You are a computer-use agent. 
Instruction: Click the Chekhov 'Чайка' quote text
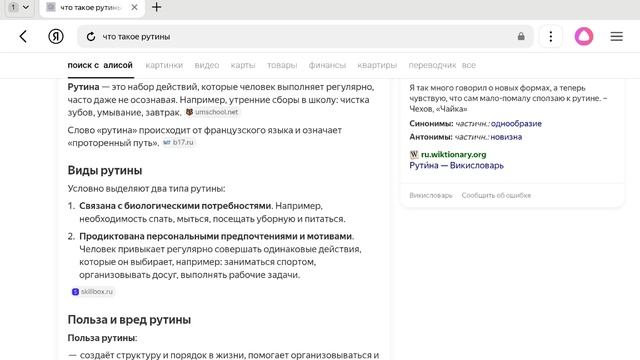[508, 98]
